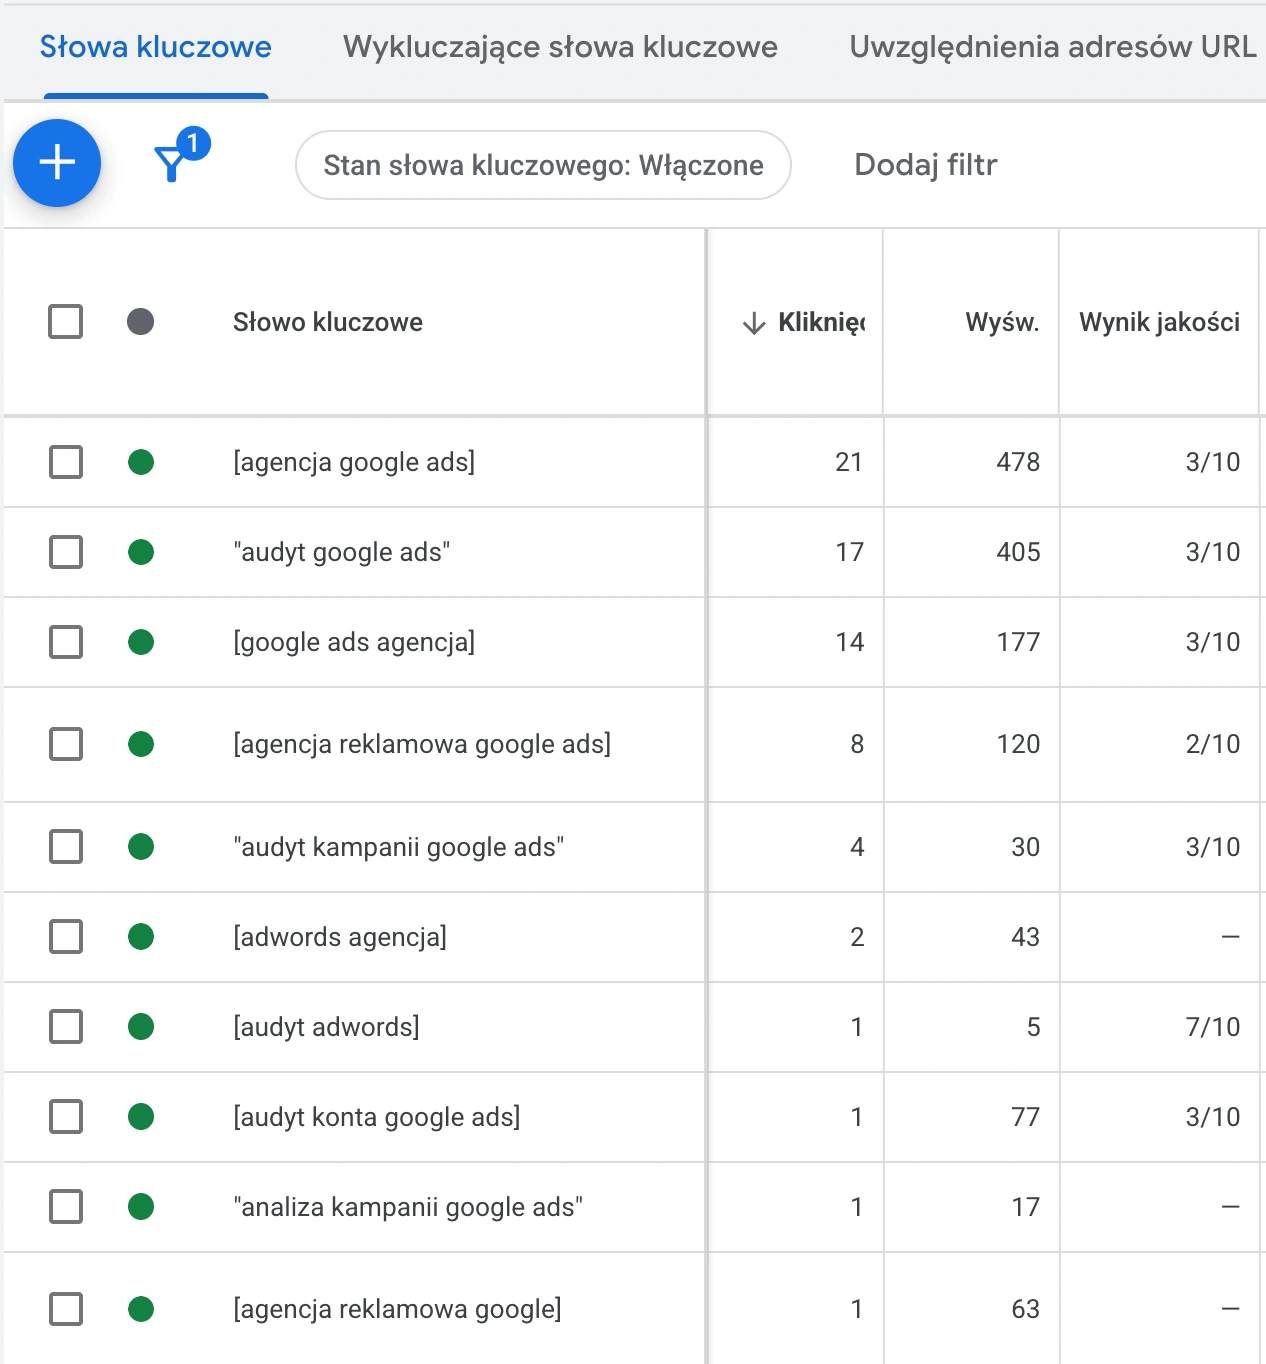
Task: Select checkbox for [agencja reklamowa google ads]
Action: tap(66, 744)
